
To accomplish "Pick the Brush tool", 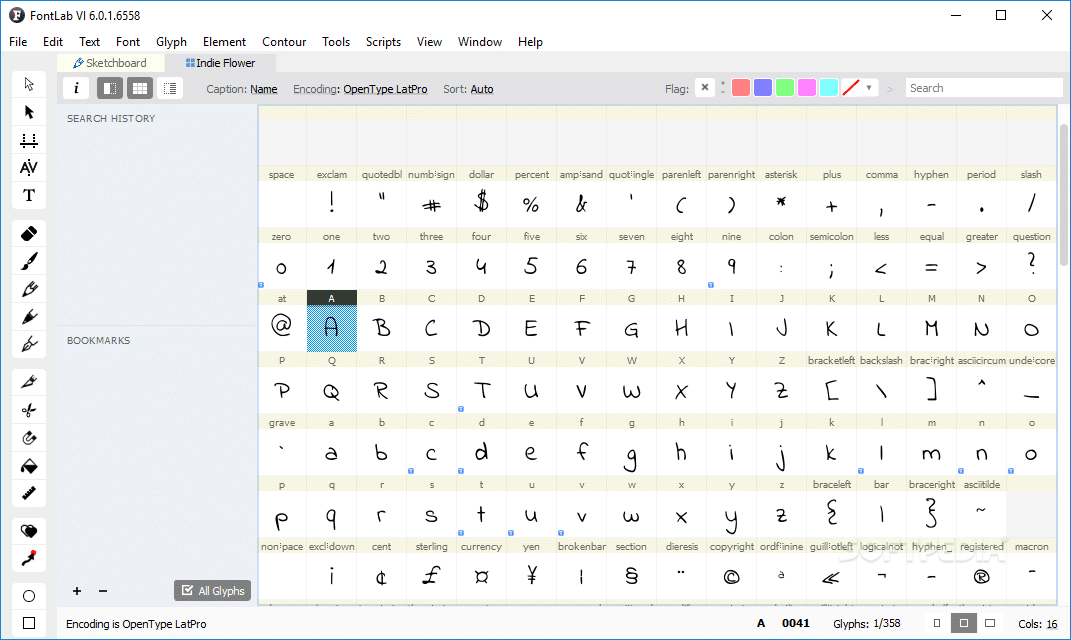I will [x=29, y=262].
